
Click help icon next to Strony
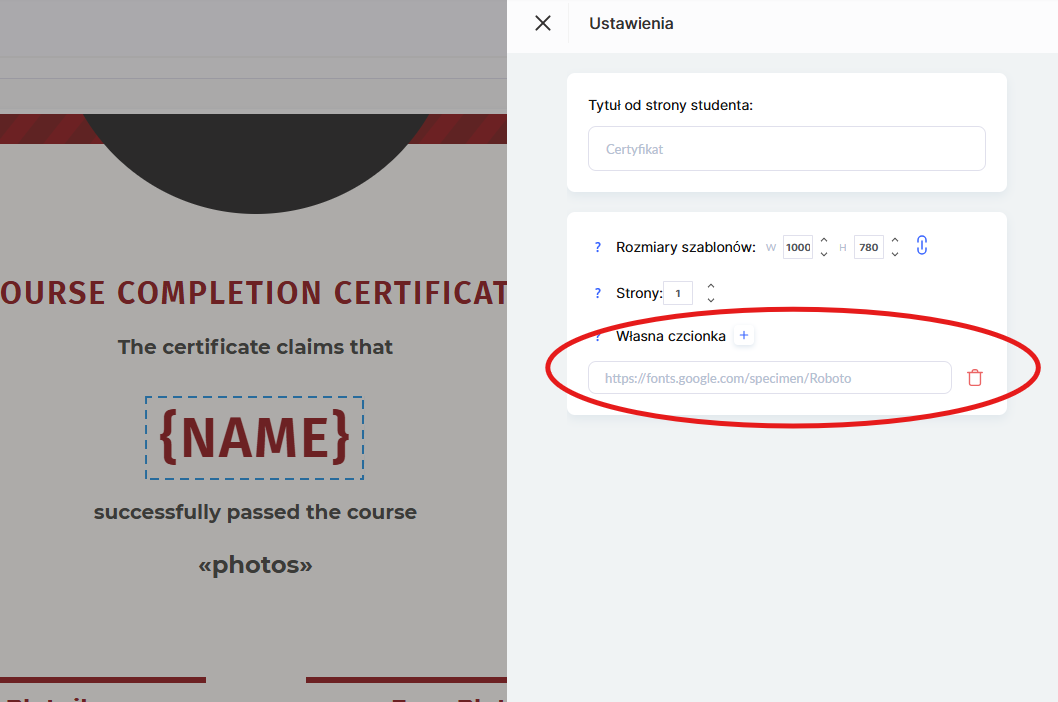(x=598, y=293)
